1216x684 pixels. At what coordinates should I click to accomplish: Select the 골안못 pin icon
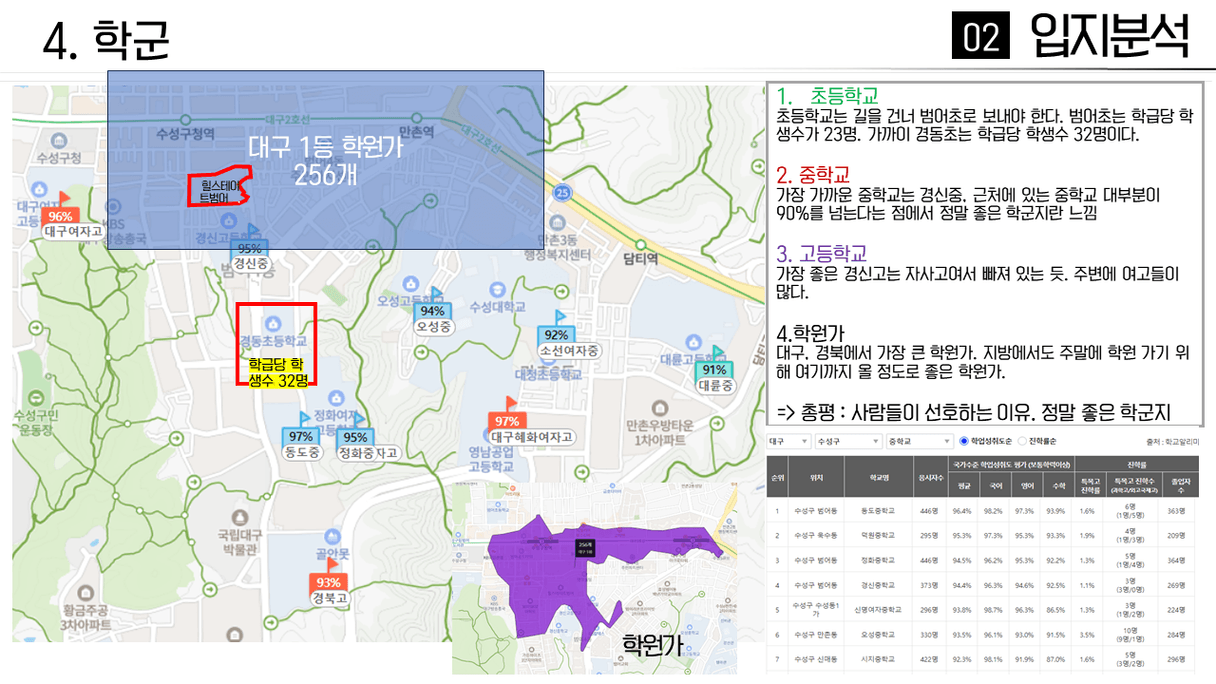click(333, 538)
